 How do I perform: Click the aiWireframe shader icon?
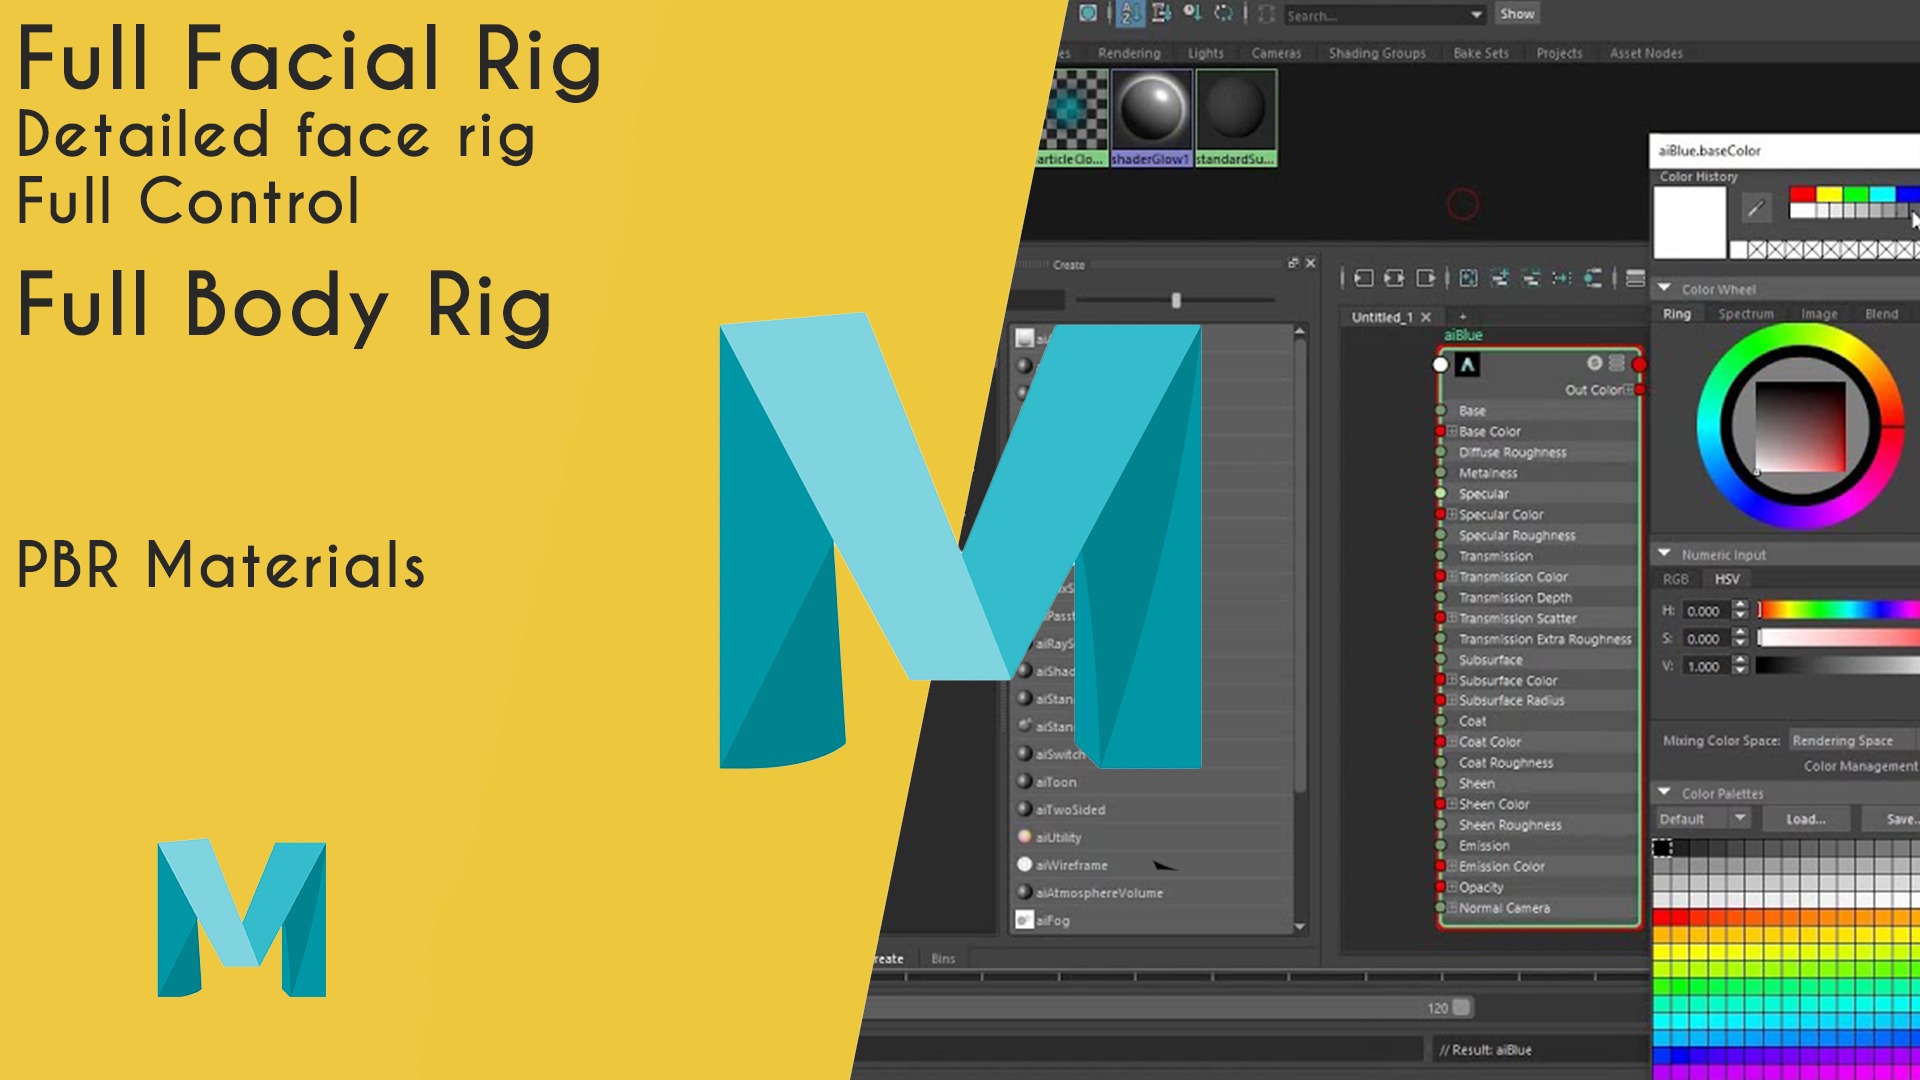pyautogui.click(x=1024, y=865)
